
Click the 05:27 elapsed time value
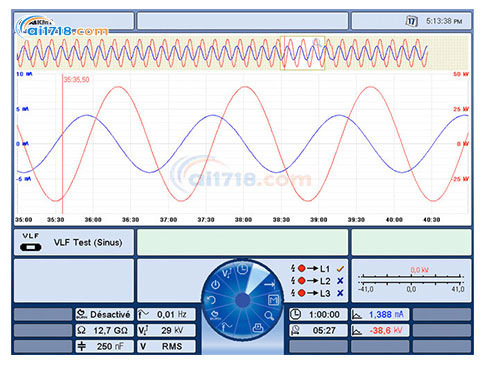pos(324,330)
